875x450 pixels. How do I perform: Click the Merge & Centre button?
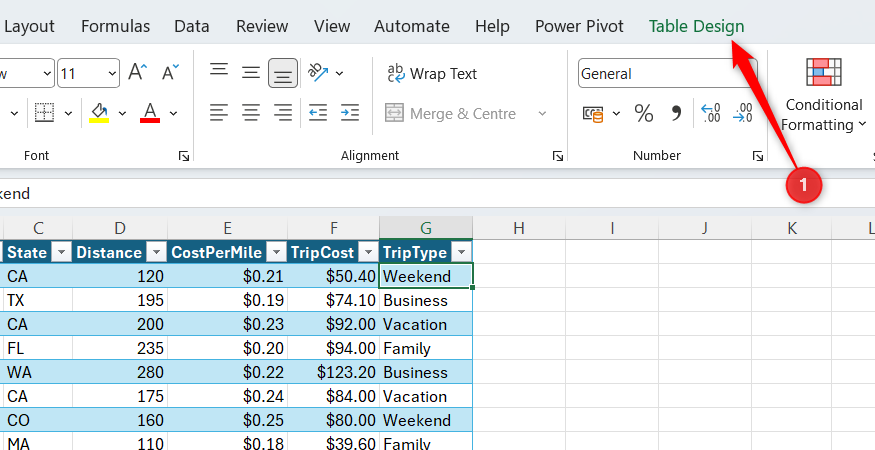(x=450, y=114)
